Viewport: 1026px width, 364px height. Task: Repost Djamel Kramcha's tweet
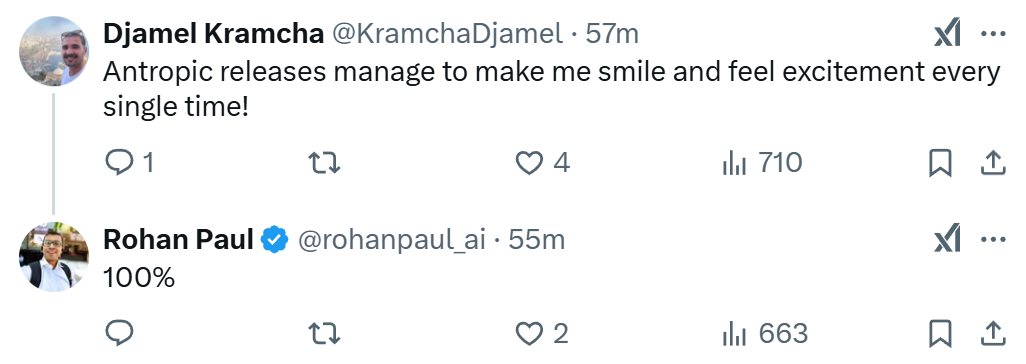pyautogui.click(x=324, y=162)
